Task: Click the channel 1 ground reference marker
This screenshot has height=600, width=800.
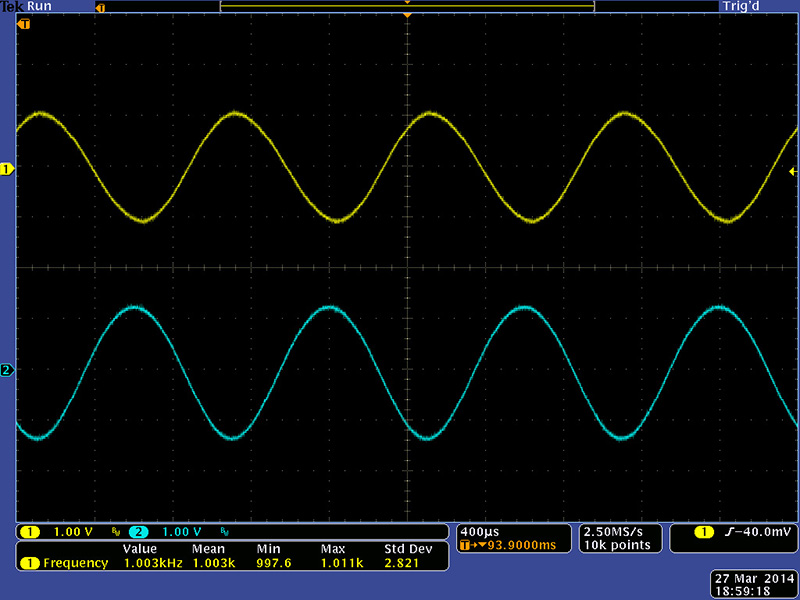Action: [x=8, y=170]
